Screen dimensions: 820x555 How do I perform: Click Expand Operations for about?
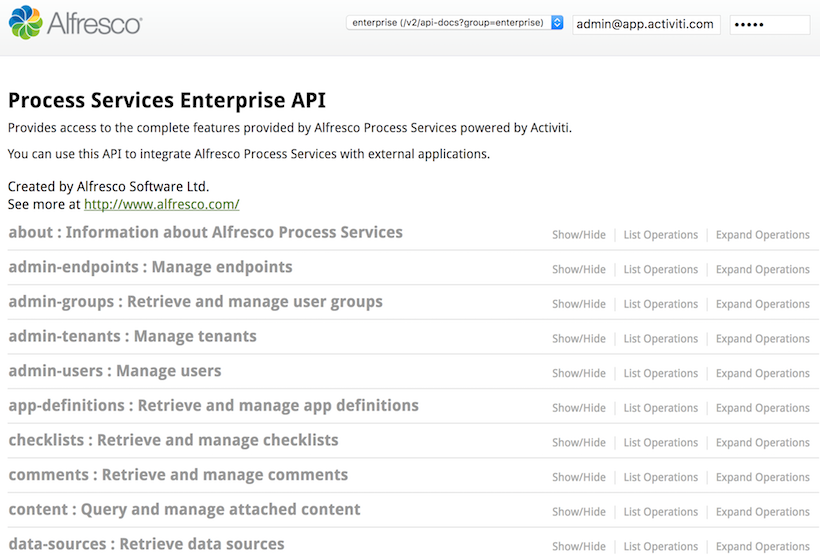coord(762,235)
